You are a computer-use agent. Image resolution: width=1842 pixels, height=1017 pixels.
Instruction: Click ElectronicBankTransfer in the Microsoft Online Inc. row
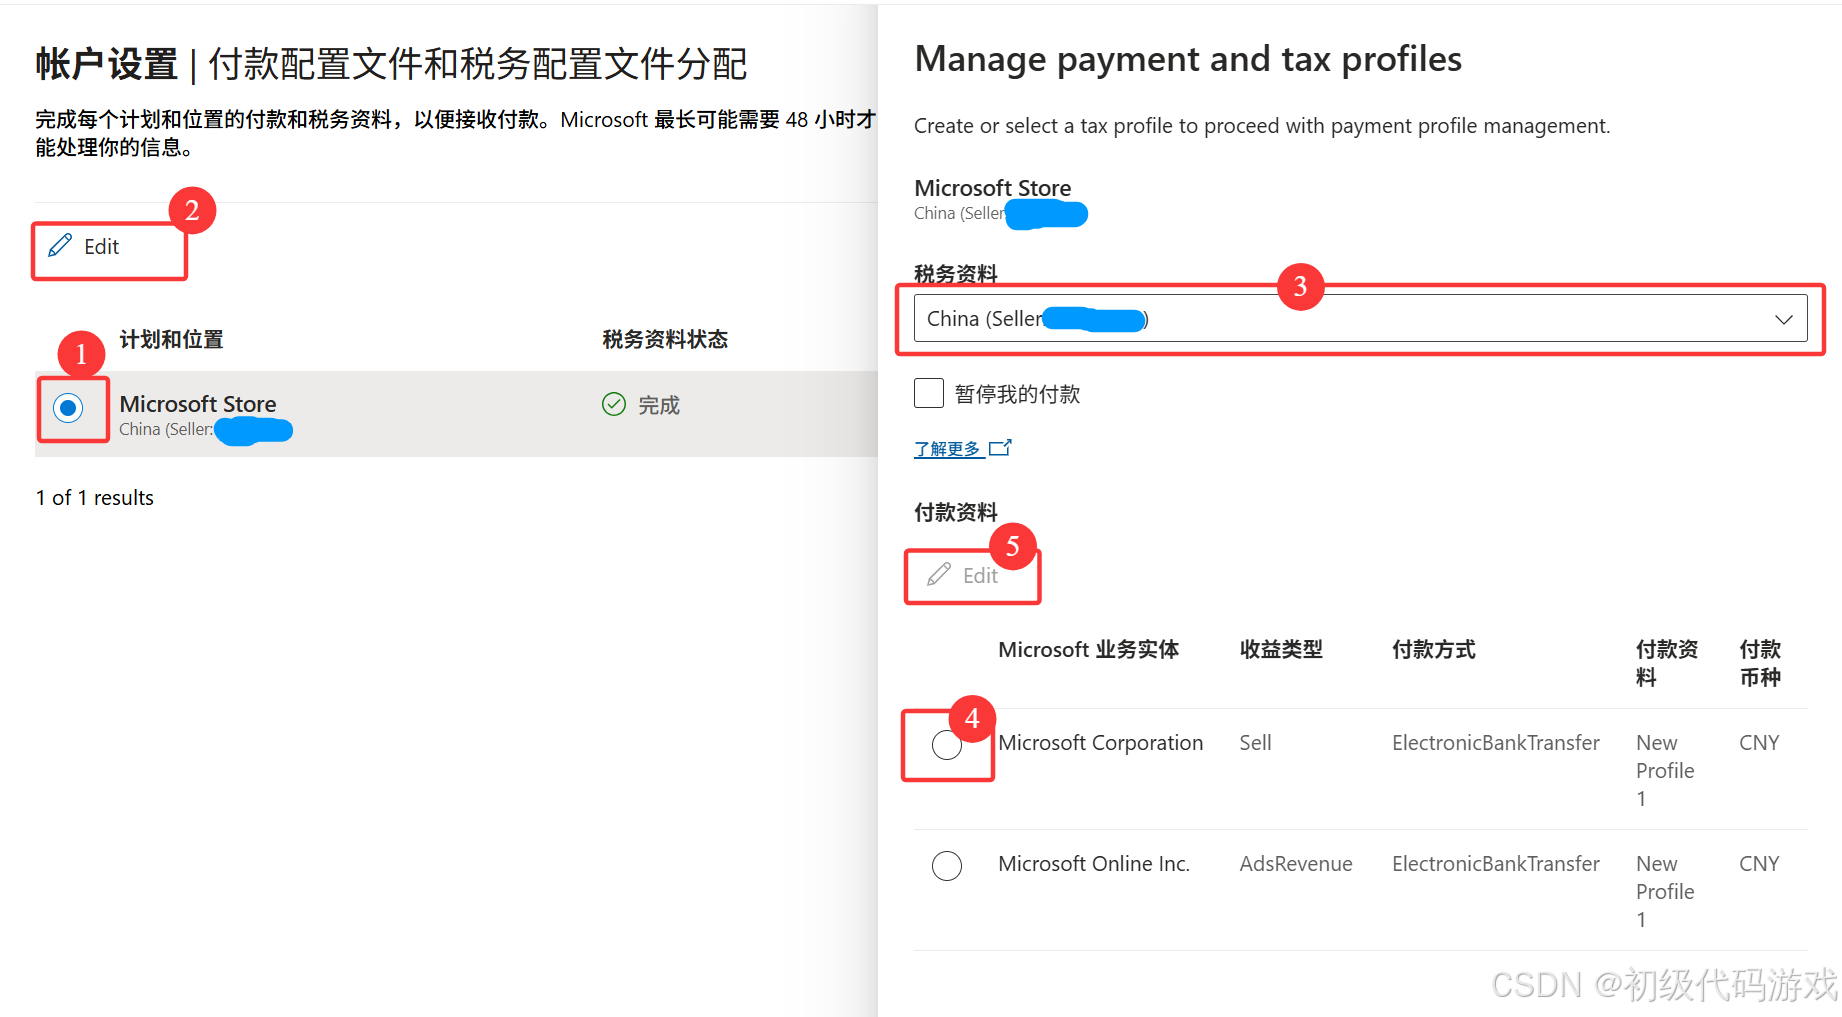click(x=1496, y=864)
